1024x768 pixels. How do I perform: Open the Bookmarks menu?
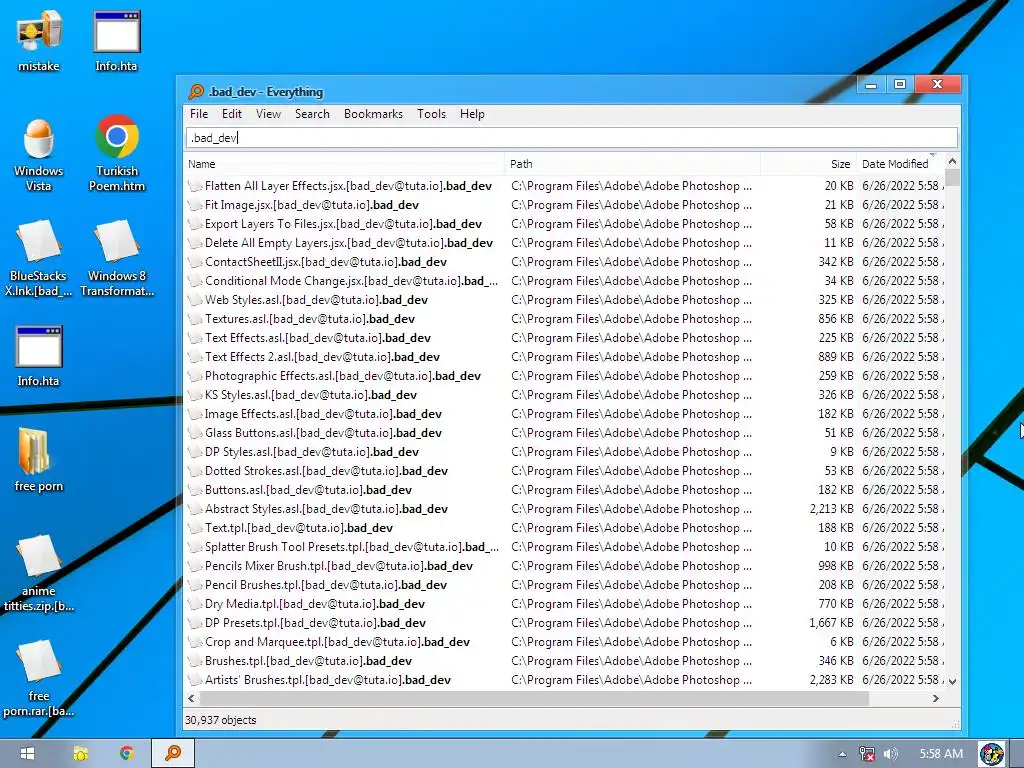(374, 114)
